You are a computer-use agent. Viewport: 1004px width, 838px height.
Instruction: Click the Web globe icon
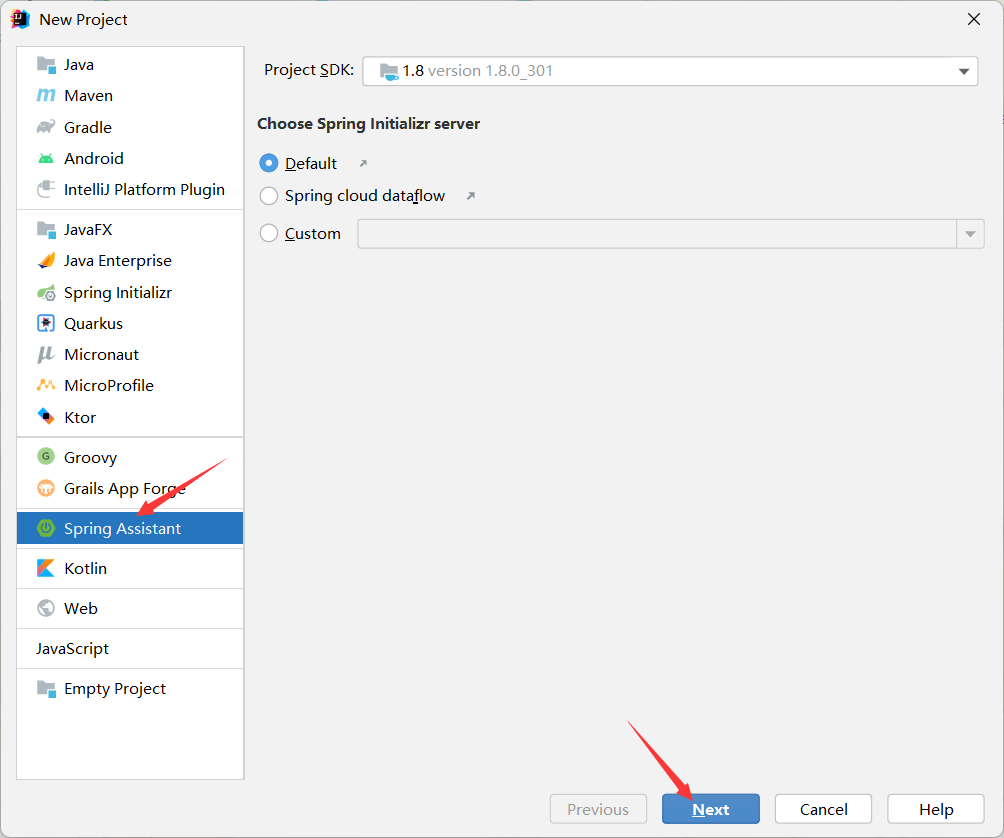tap(46, 608)
